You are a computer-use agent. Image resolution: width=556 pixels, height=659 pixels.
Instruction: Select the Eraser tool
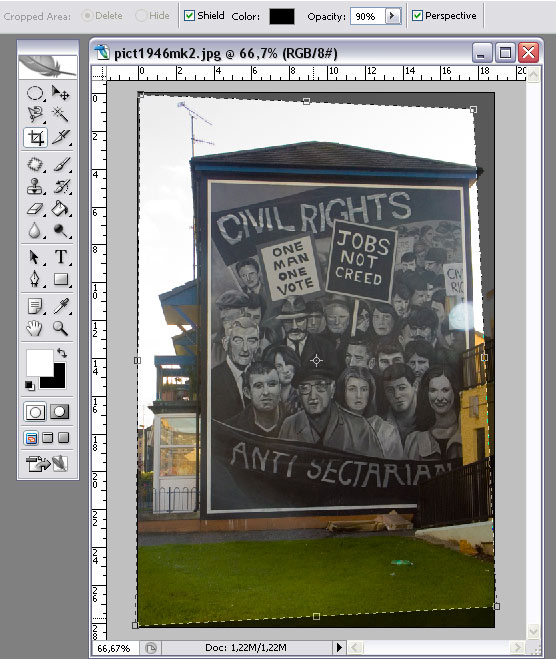[35, 208]
